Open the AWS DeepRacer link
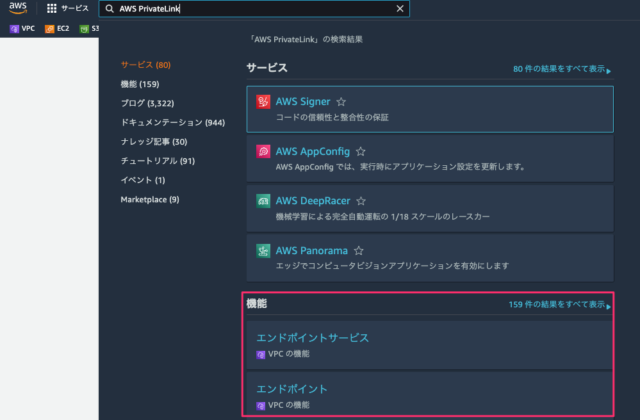This screenshot has height=420, width=640. 313,201
